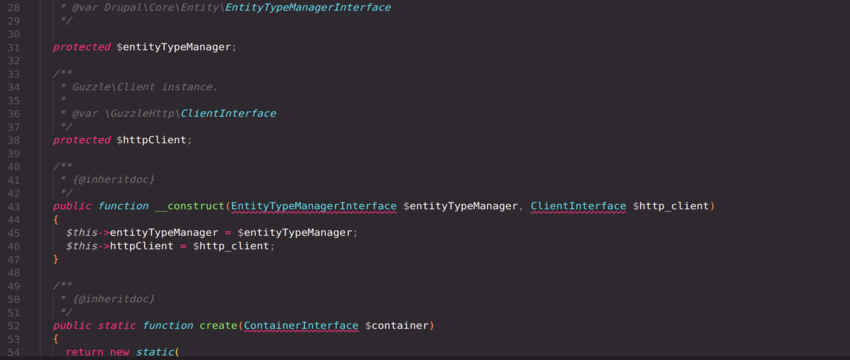Click line number 52 in the gutter
The width and height of the screenshot is (850, 360).
point(14,326)
